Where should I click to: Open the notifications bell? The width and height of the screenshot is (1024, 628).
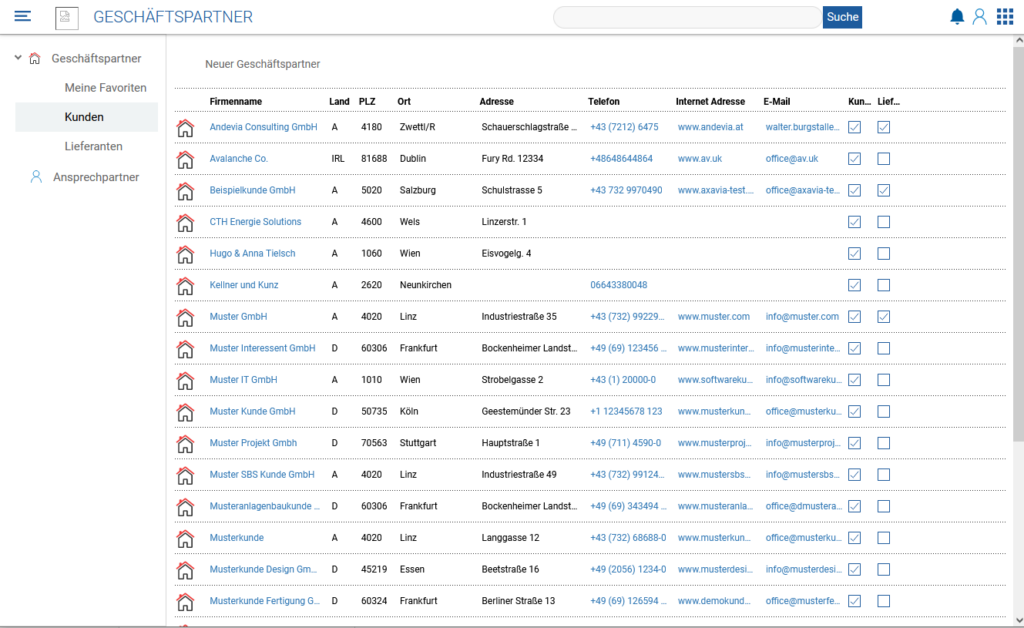click(x=957, y=16)
